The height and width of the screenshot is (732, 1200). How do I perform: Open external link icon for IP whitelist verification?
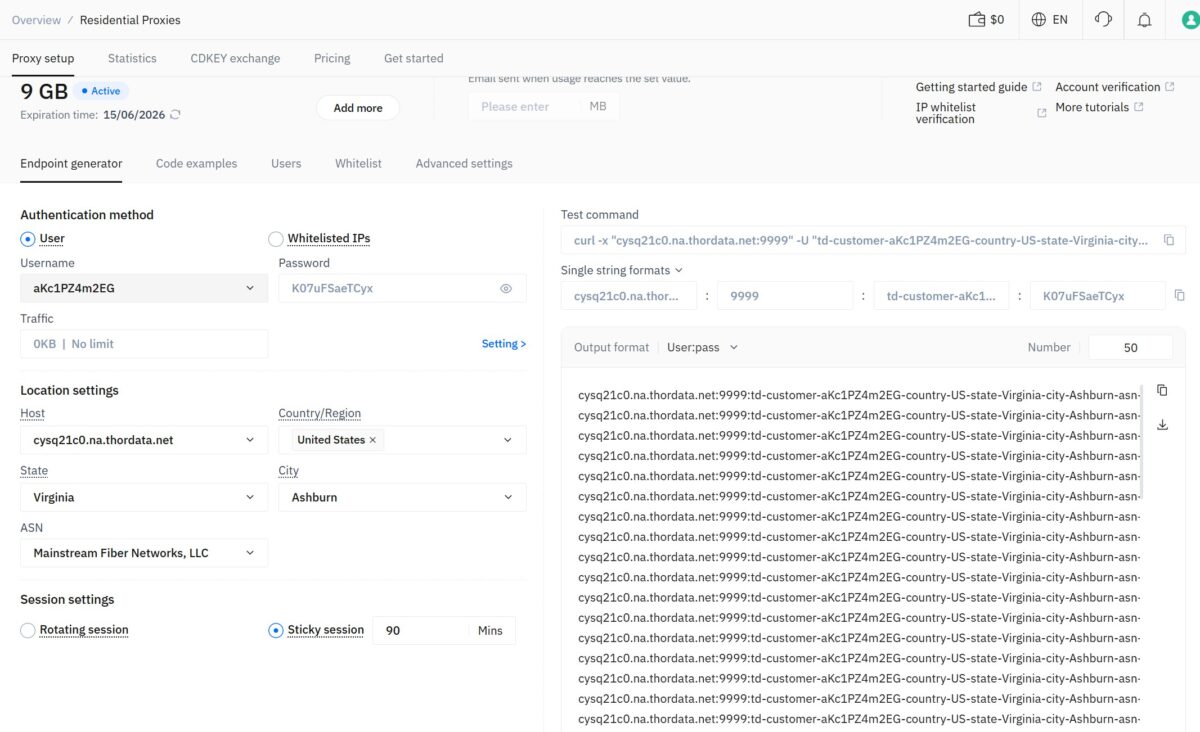point(1041,113)
